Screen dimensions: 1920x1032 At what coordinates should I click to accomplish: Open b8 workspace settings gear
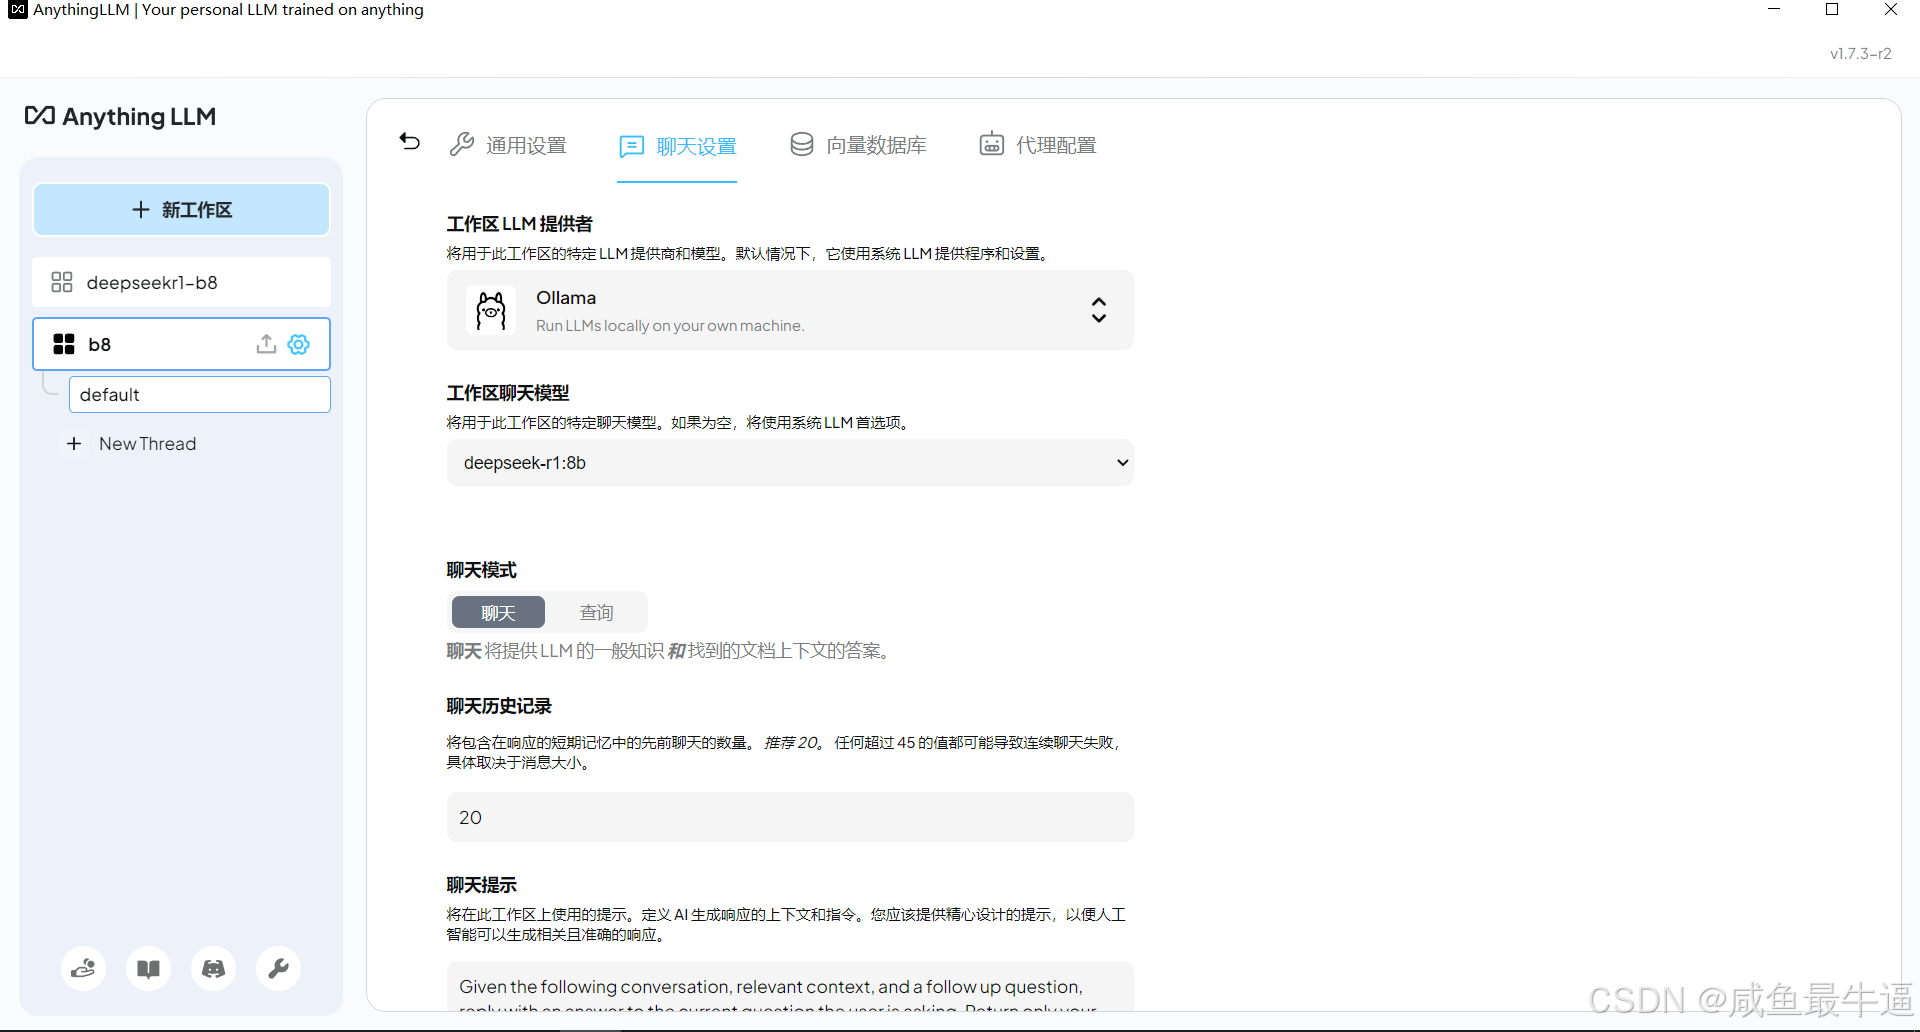(299, 344)
